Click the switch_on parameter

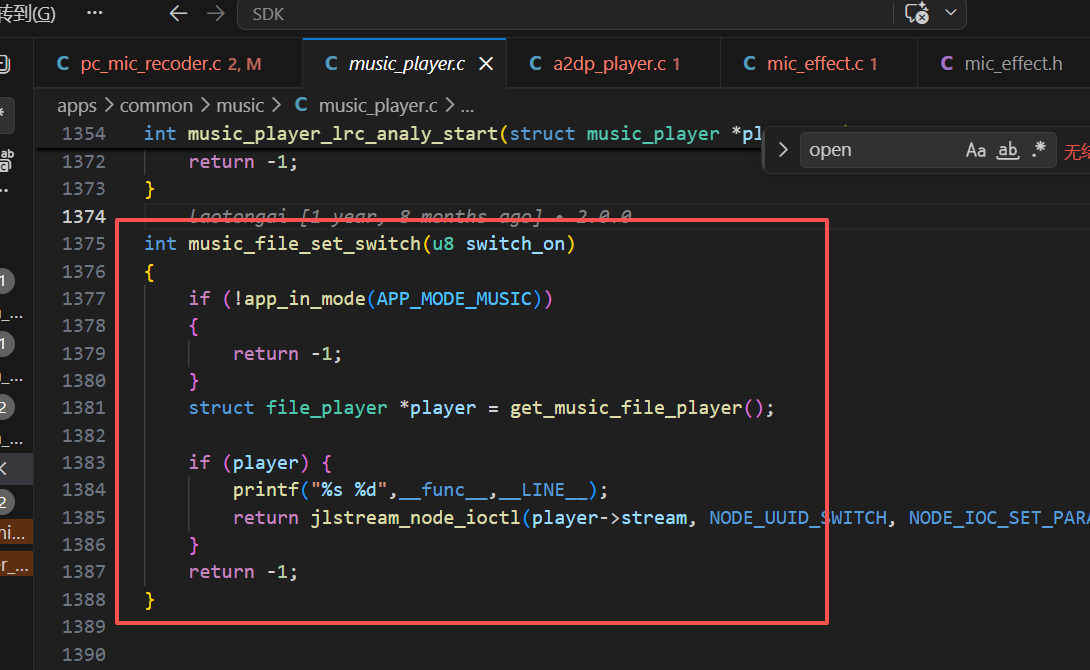[x=515, y=244]
